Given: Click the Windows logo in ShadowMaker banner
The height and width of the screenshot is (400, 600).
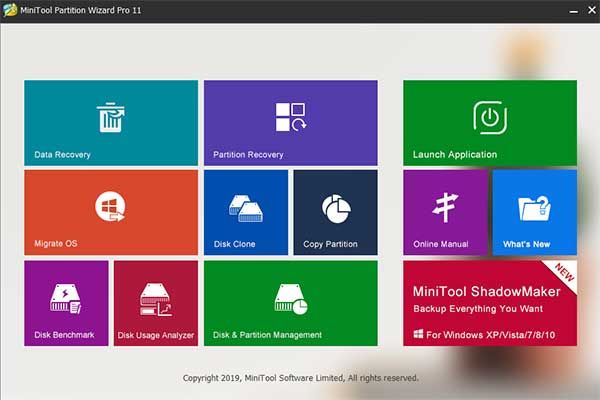Looking at the screenshot, I should pyautogui.click(x=418, y=334).
